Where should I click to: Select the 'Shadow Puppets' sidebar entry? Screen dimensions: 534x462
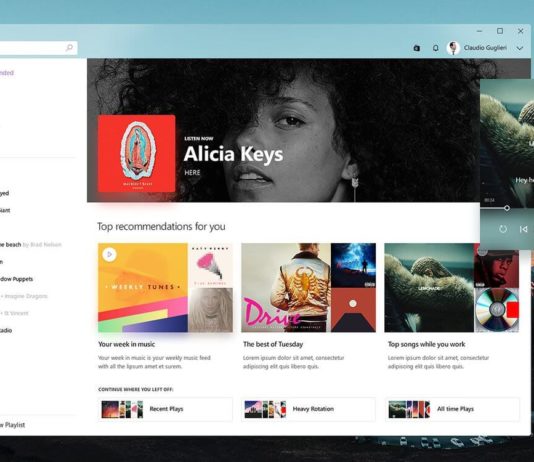coord(16,279)
